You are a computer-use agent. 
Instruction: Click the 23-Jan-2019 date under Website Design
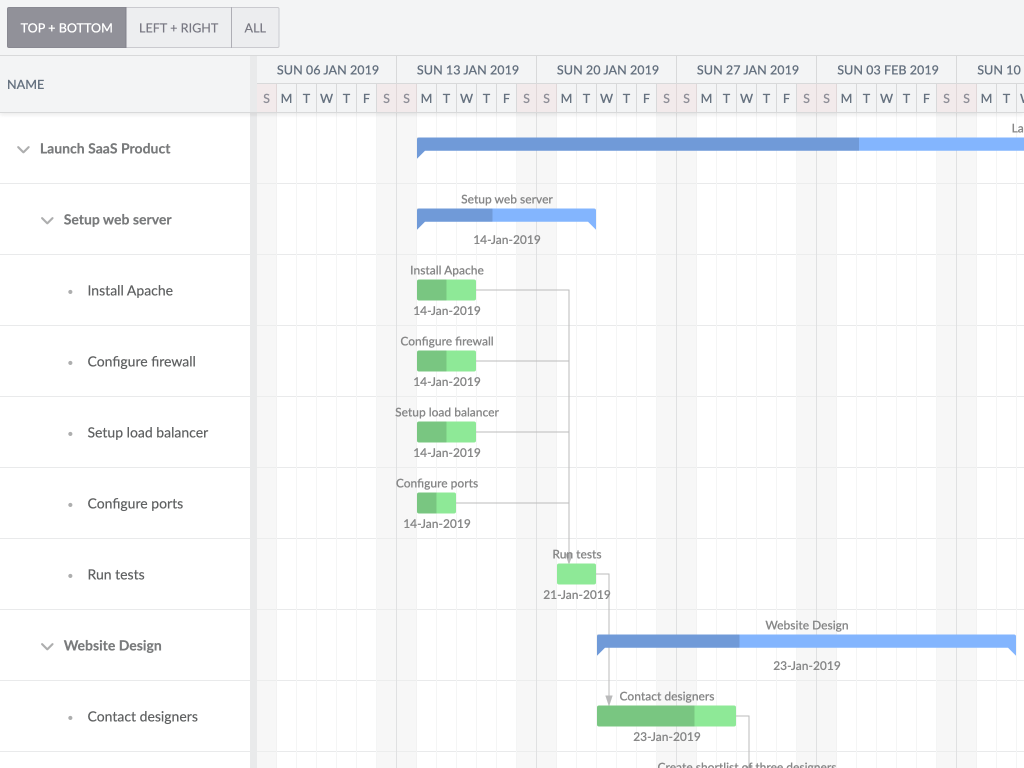point(807,666)
